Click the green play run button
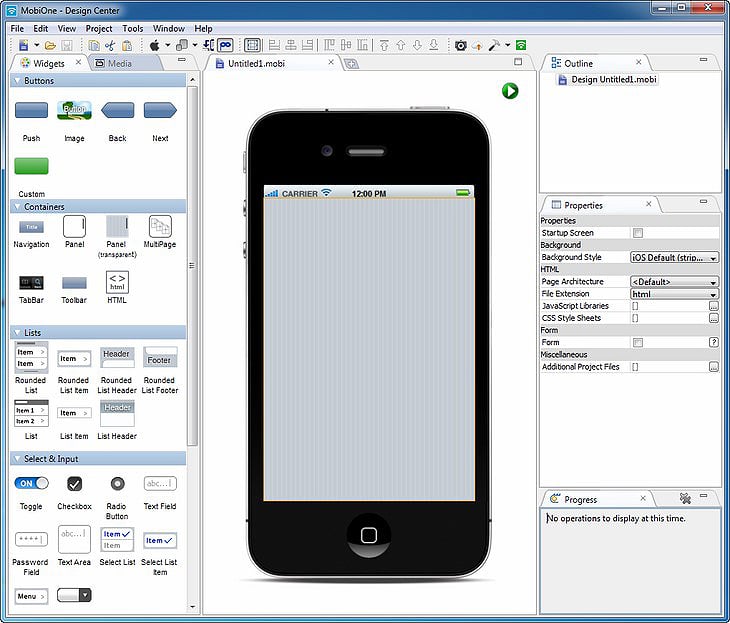This screenshot has height=623, width=730. pyautogui.click(x=510, y=91)
